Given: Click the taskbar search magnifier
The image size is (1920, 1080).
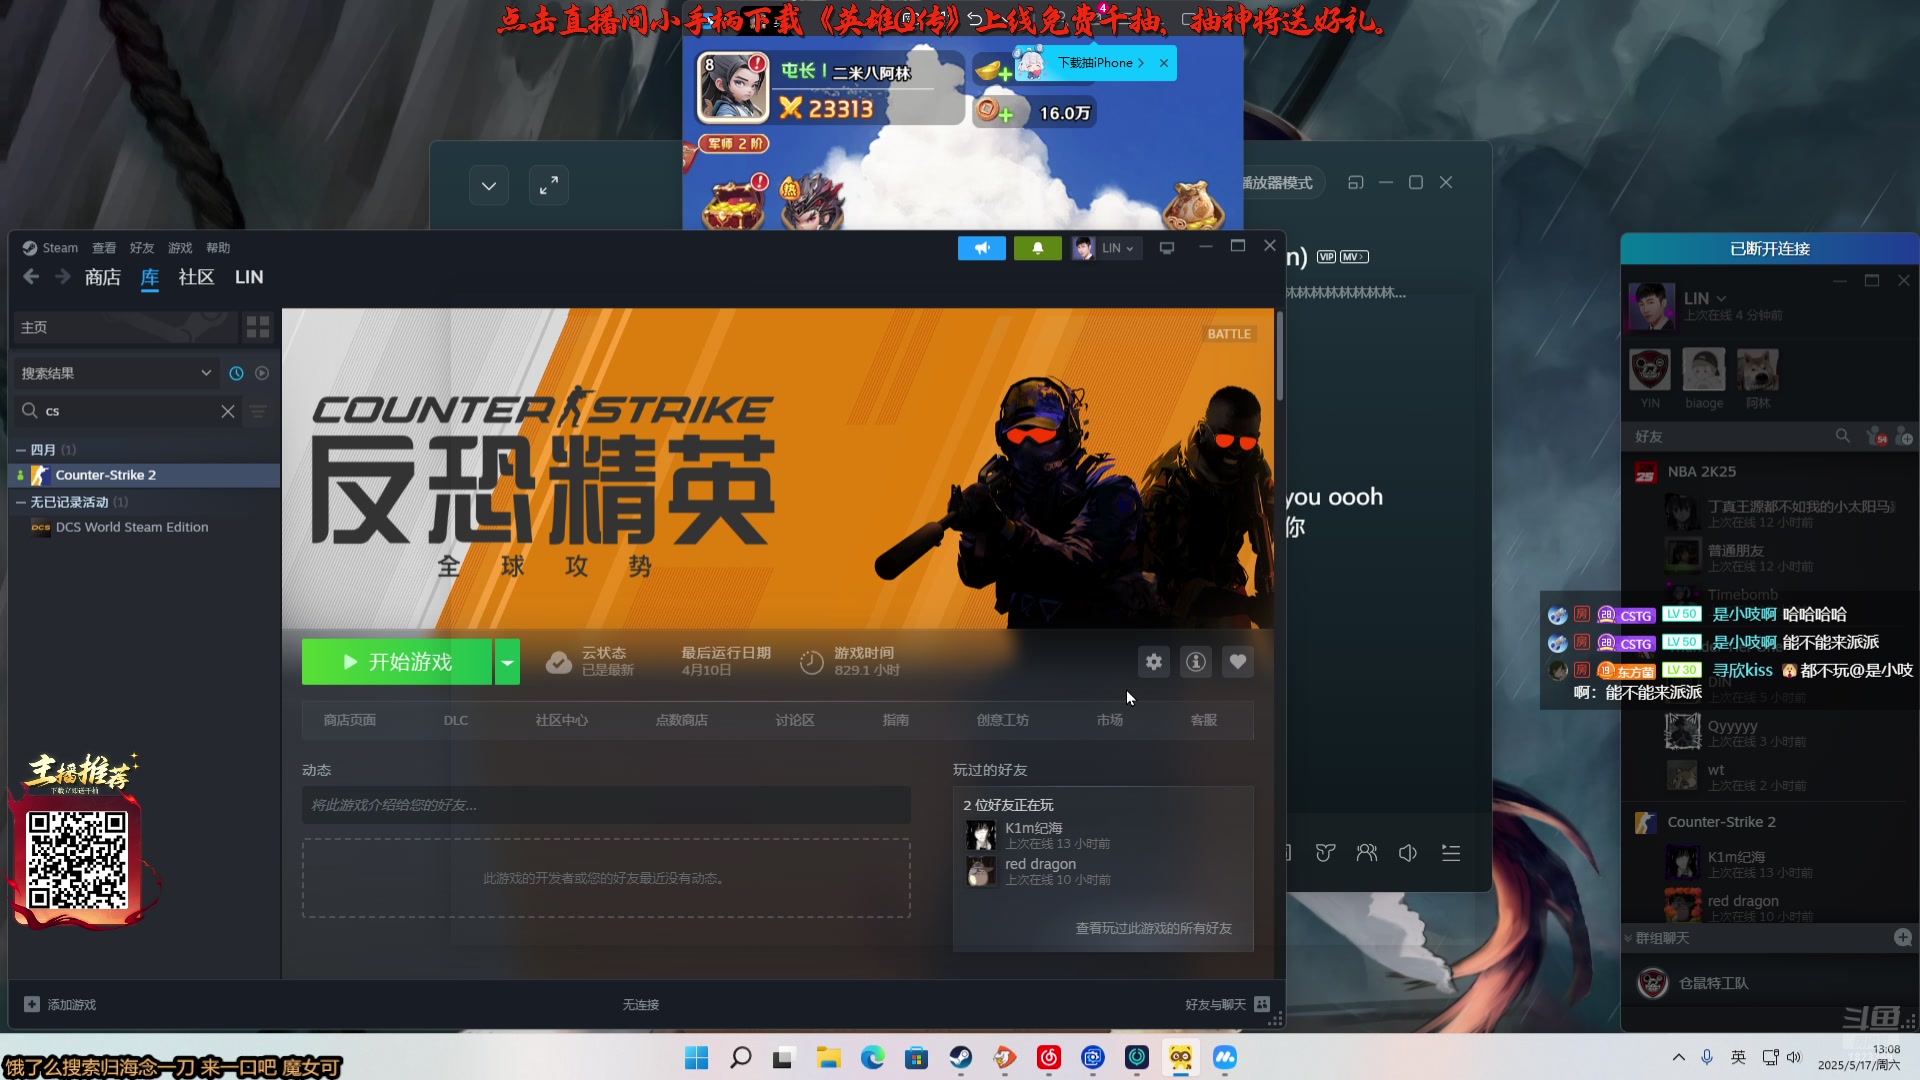Looking at the screenshot, I should [741, 1057].
